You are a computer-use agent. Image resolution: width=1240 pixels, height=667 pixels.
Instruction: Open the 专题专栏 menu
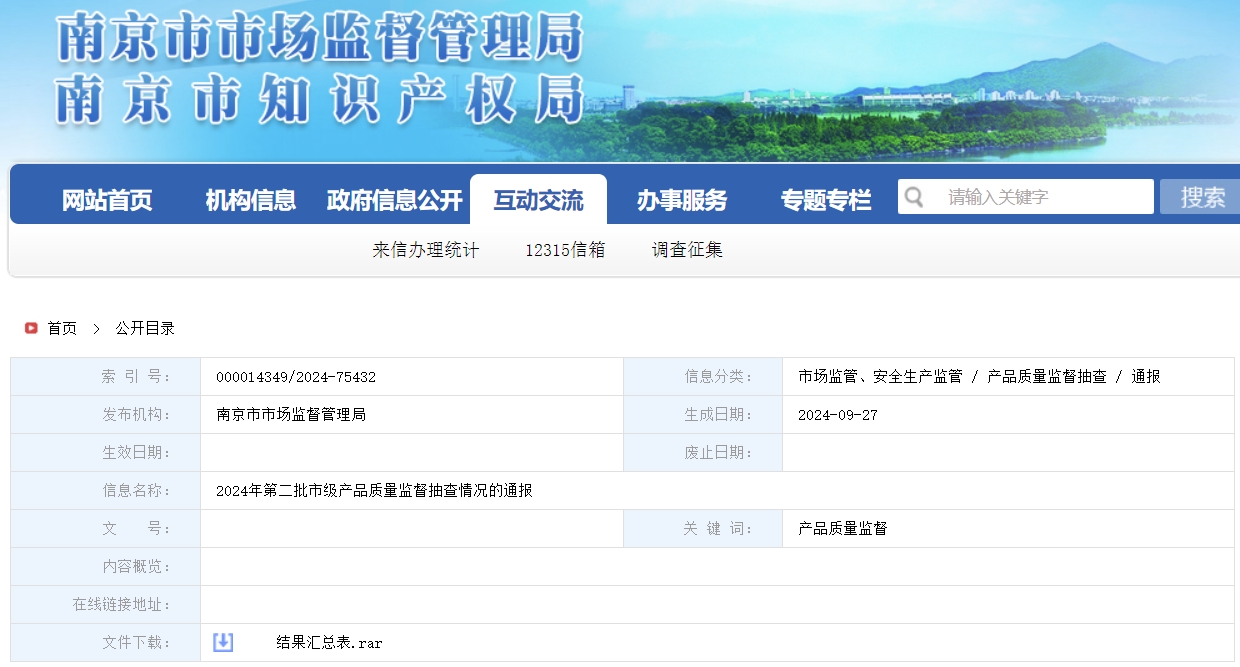[826, 200]
